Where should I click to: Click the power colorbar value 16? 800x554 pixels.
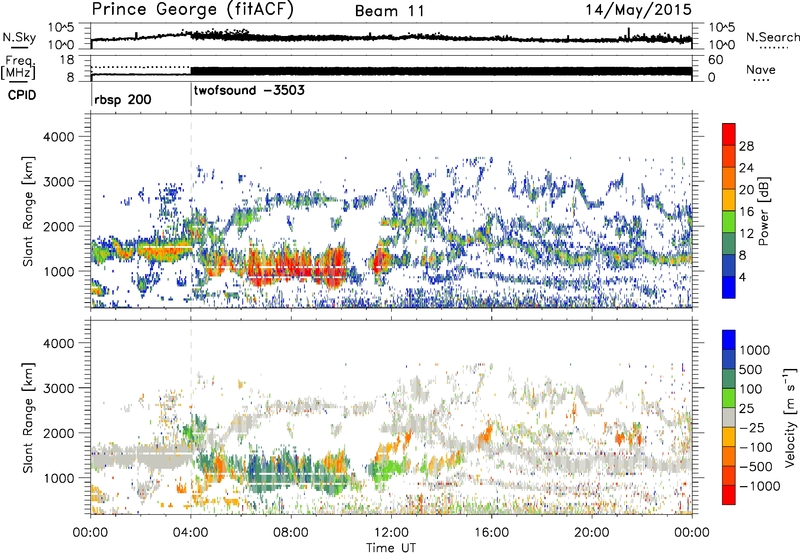tap(746, 212)
